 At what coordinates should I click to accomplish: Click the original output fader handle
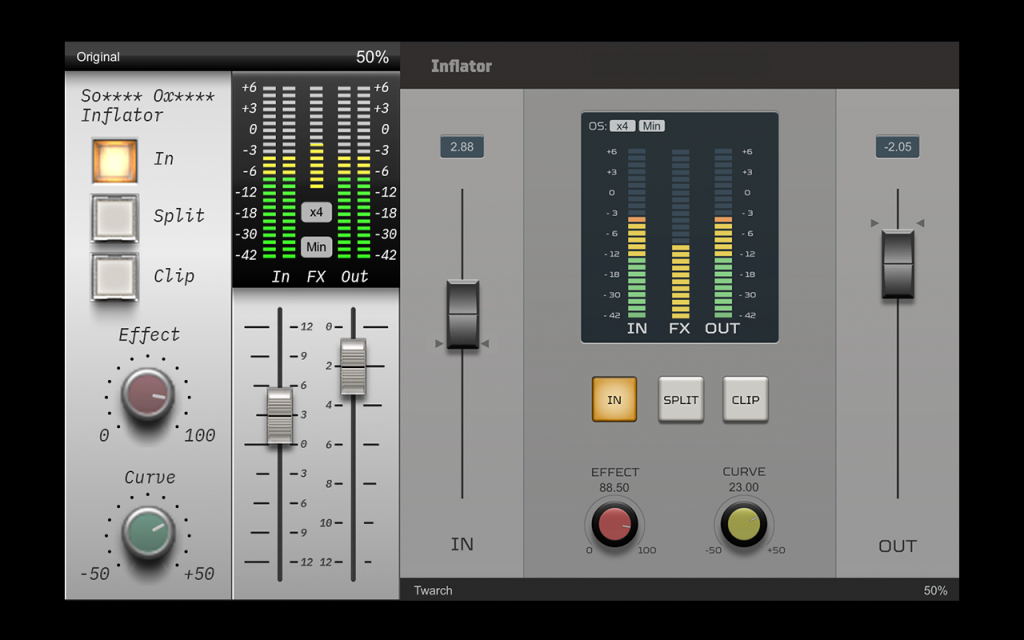pos(353,366)
